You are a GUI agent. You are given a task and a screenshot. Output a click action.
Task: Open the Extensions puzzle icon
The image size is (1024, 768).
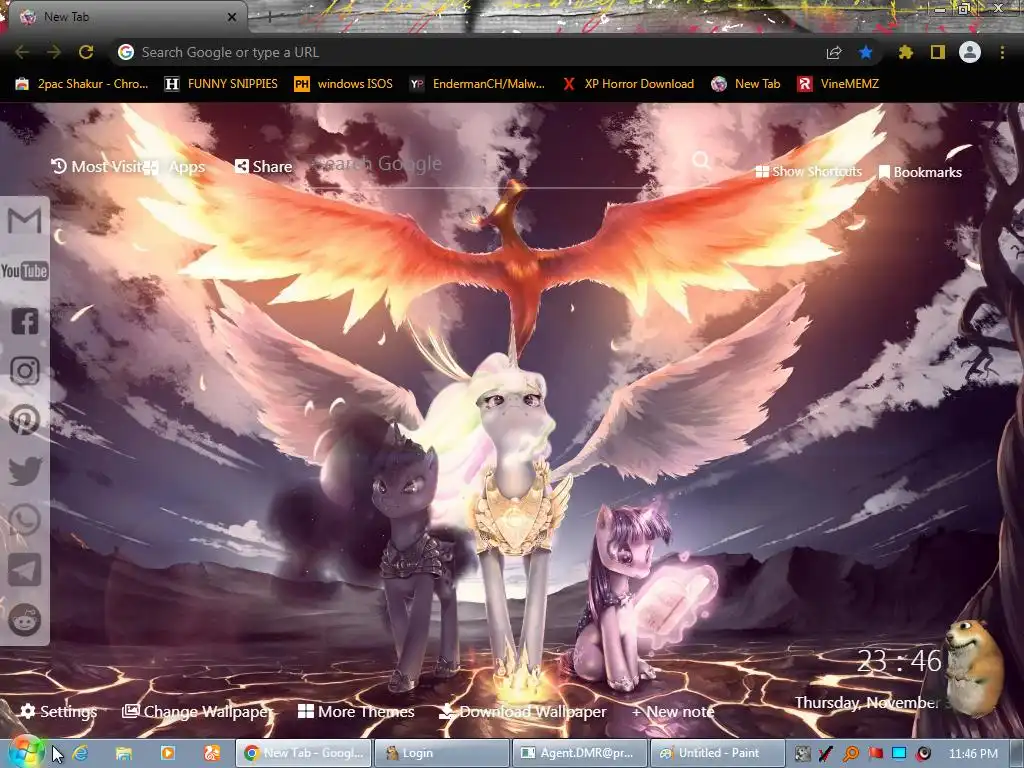pyautogui.click(x=905, y=52)
